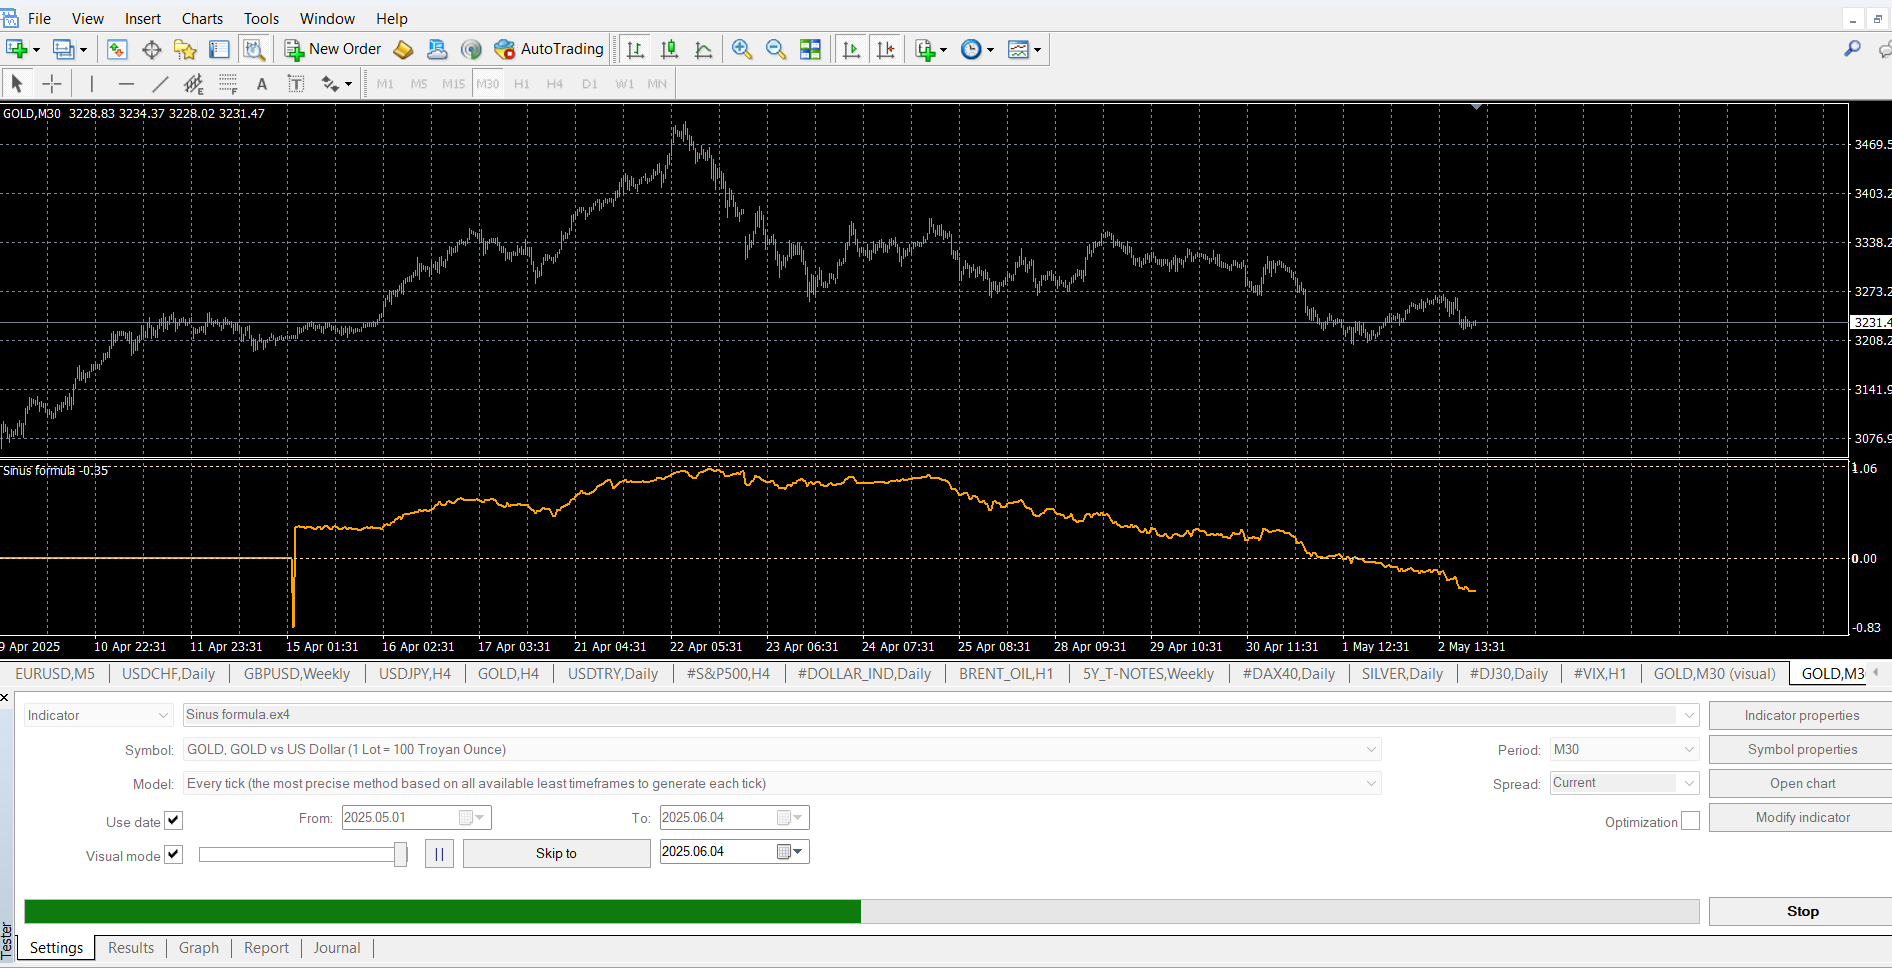Select the Trendline drawing tool
This screenshot has width=1892, height=969.
coord(160,84)
